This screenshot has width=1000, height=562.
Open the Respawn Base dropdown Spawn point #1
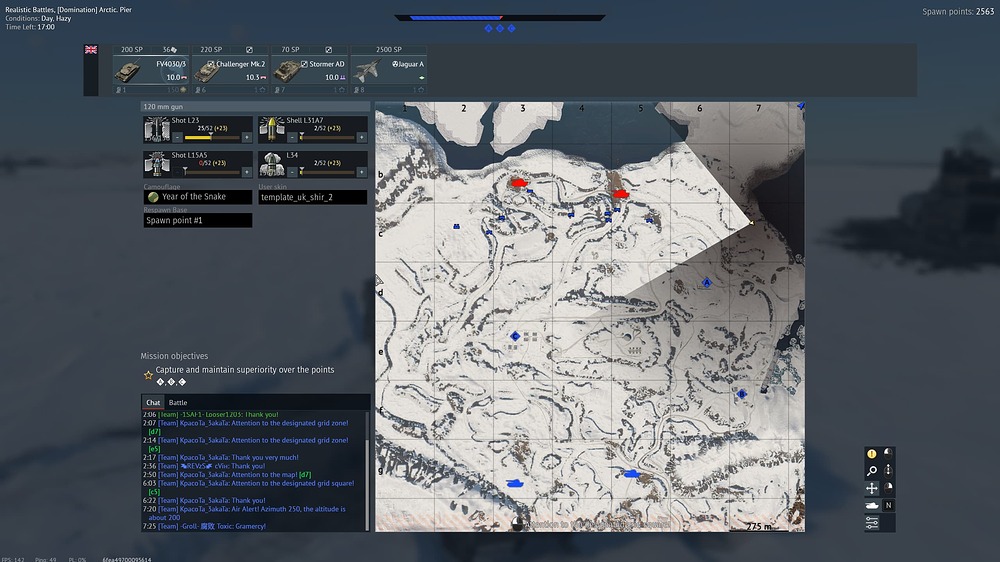click(x=198, y=220)
